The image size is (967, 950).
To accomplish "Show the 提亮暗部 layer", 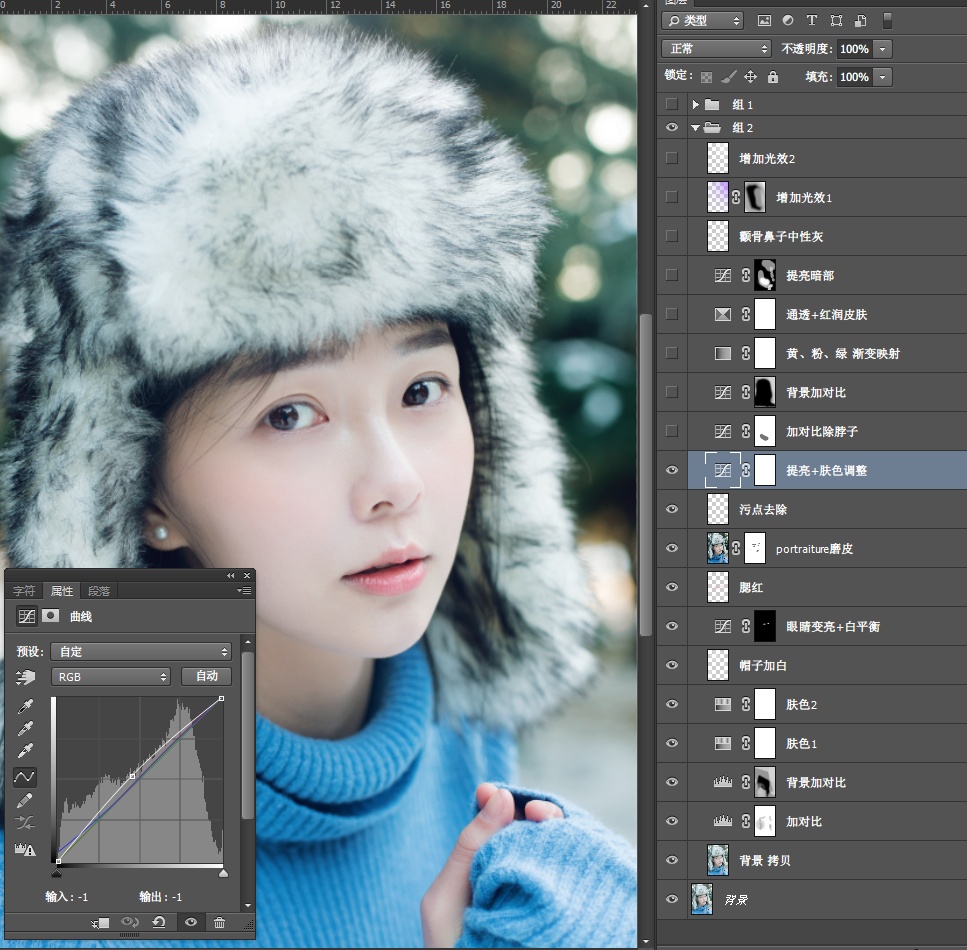I will (672, 275).
